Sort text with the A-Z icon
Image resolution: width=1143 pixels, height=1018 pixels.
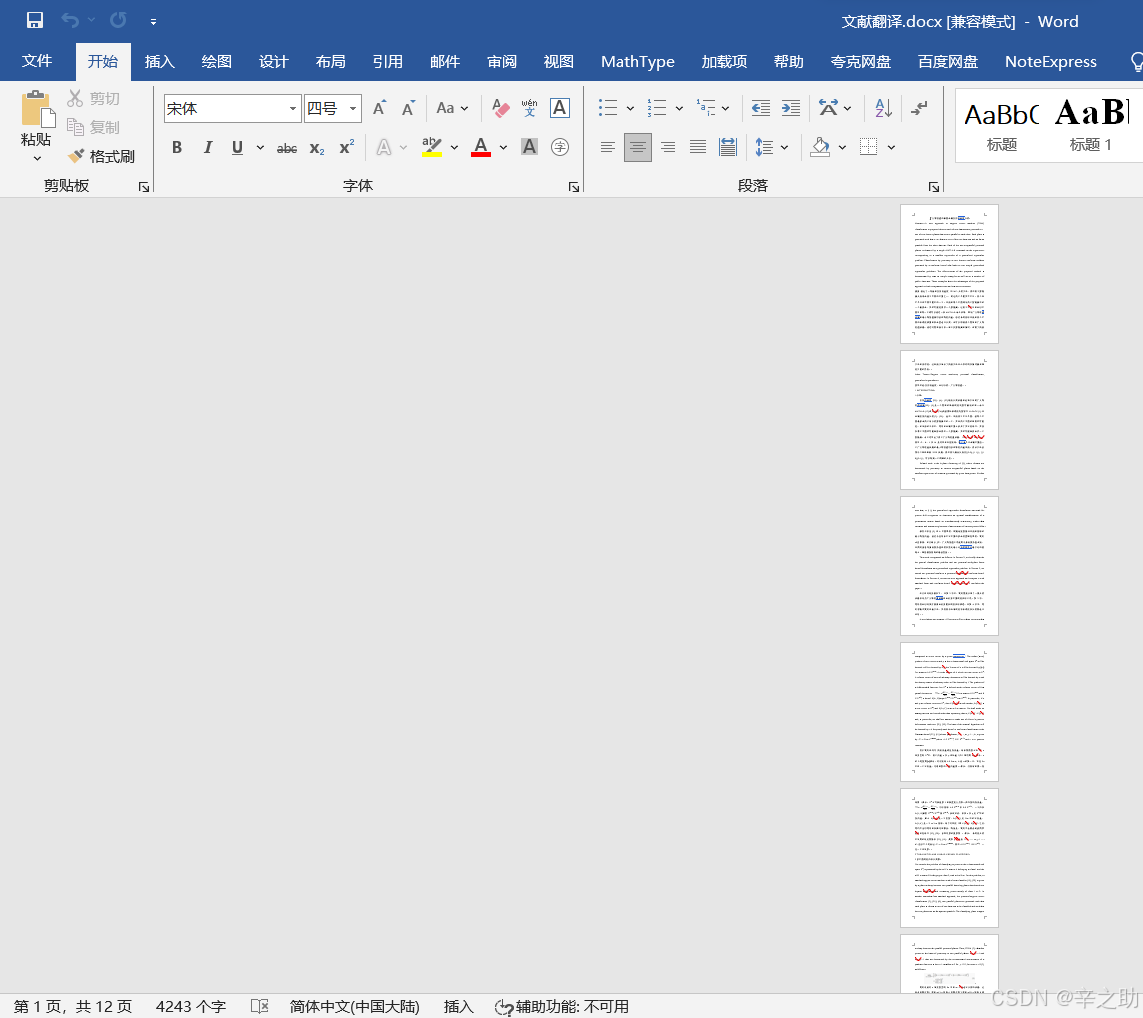[883, 109]
